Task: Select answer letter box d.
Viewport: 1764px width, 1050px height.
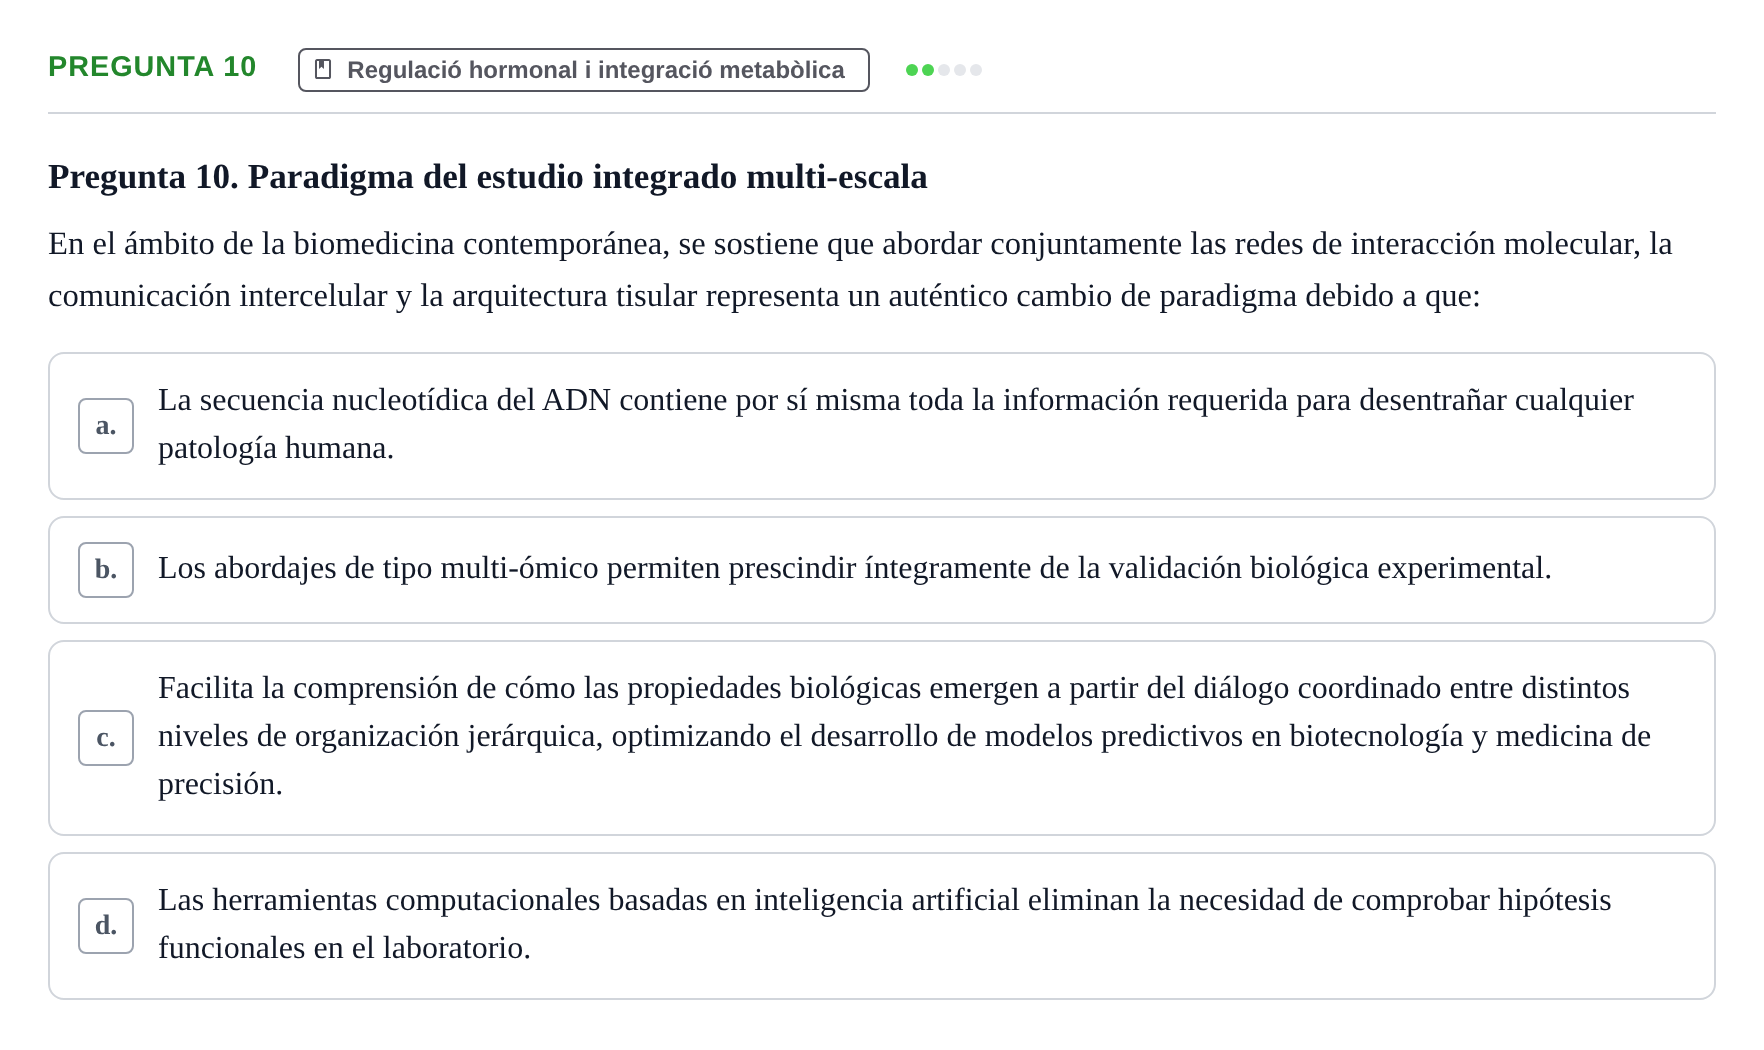Action: 106,926
